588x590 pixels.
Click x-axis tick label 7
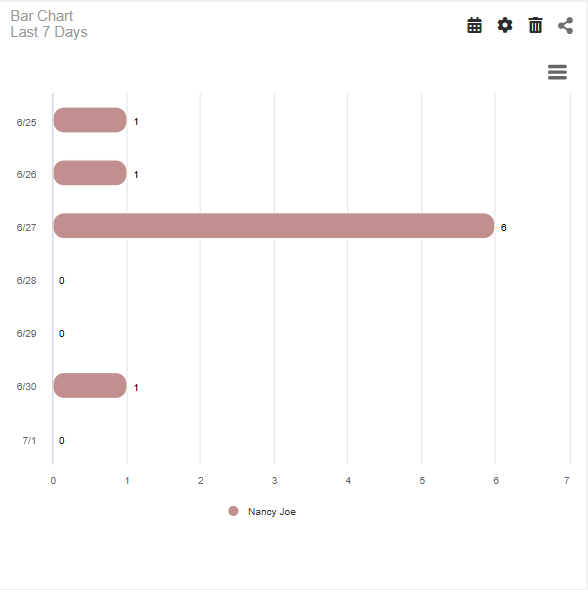click(567, 481)
